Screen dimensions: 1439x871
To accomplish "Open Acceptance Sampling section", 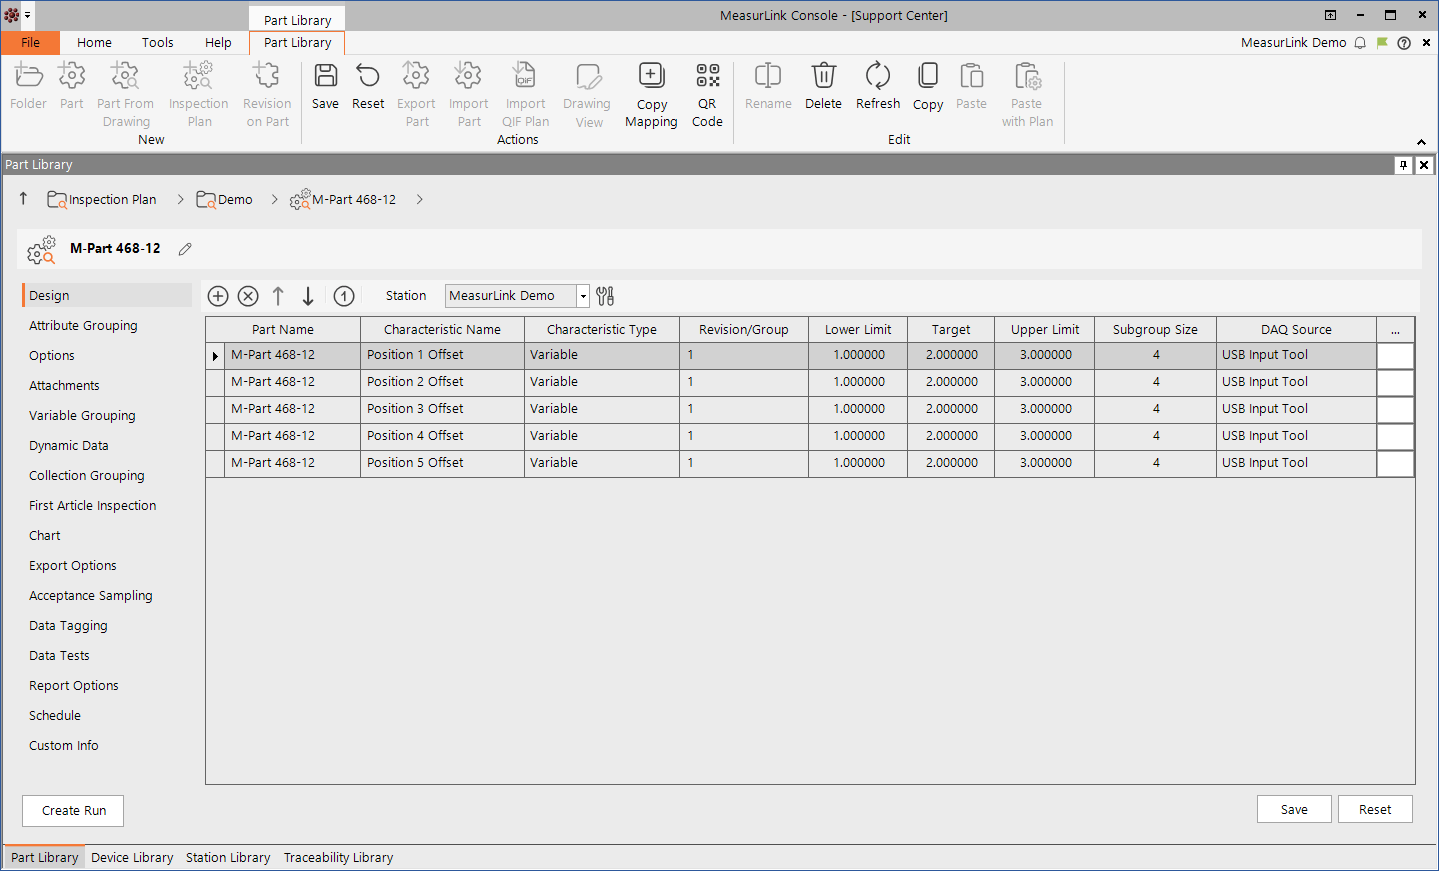I will point(90,596).
